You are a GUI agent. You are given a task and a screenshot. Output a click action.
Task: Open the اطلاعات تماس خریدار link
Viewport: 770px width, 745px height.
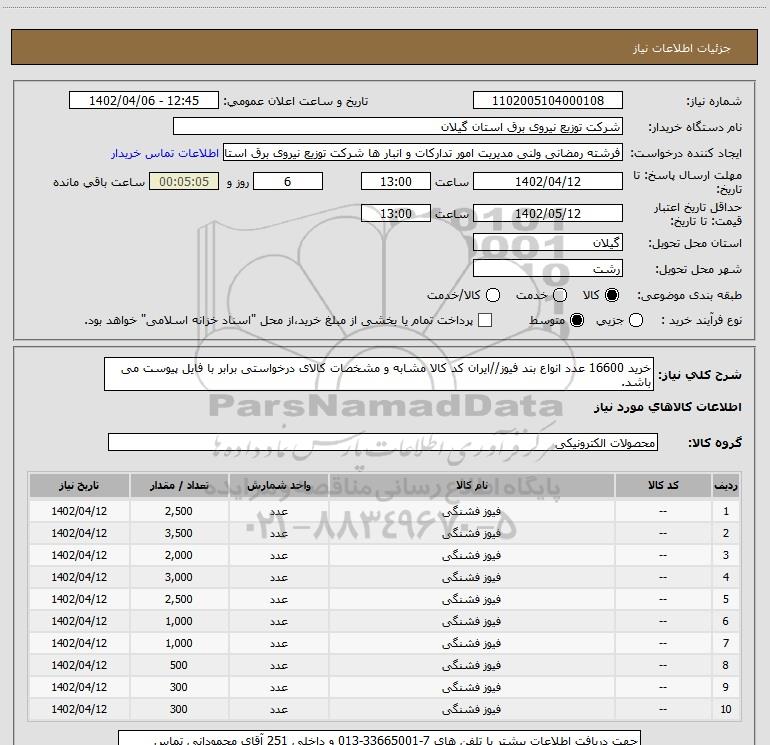point(165,153)
